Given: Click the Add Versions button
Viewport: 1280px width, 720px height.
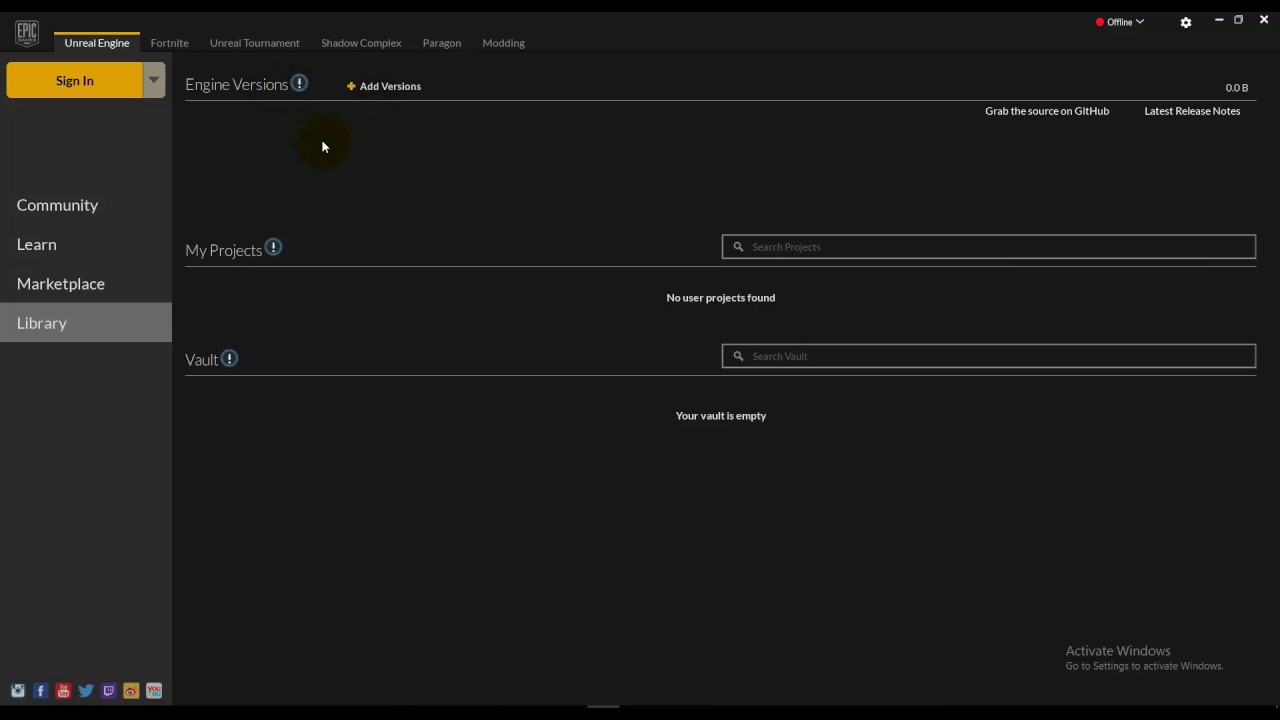Looking at the screenshot, I should (384, 86).
